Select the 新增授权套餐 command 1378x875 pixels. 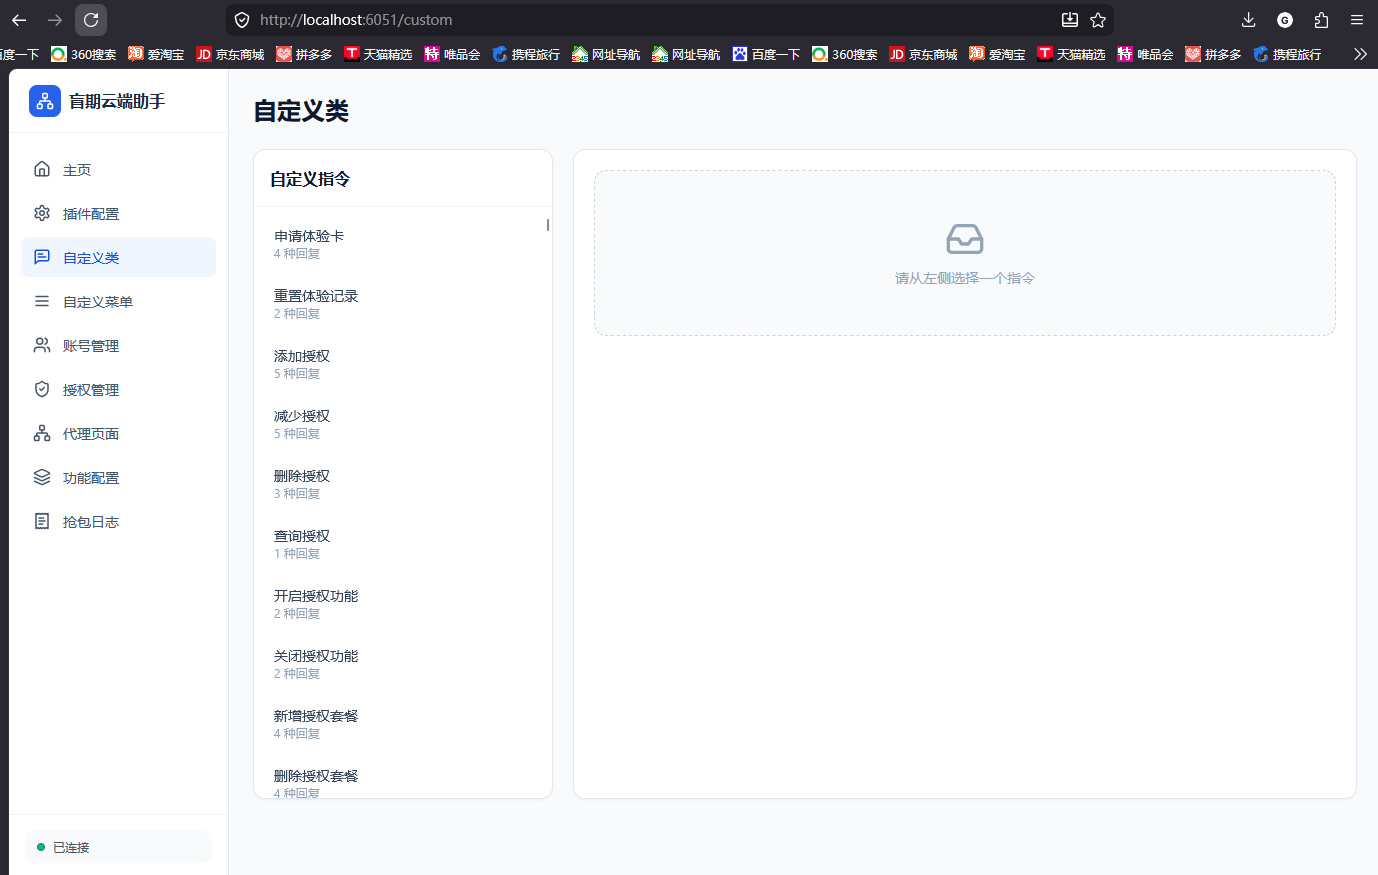[x=403, y=724]
